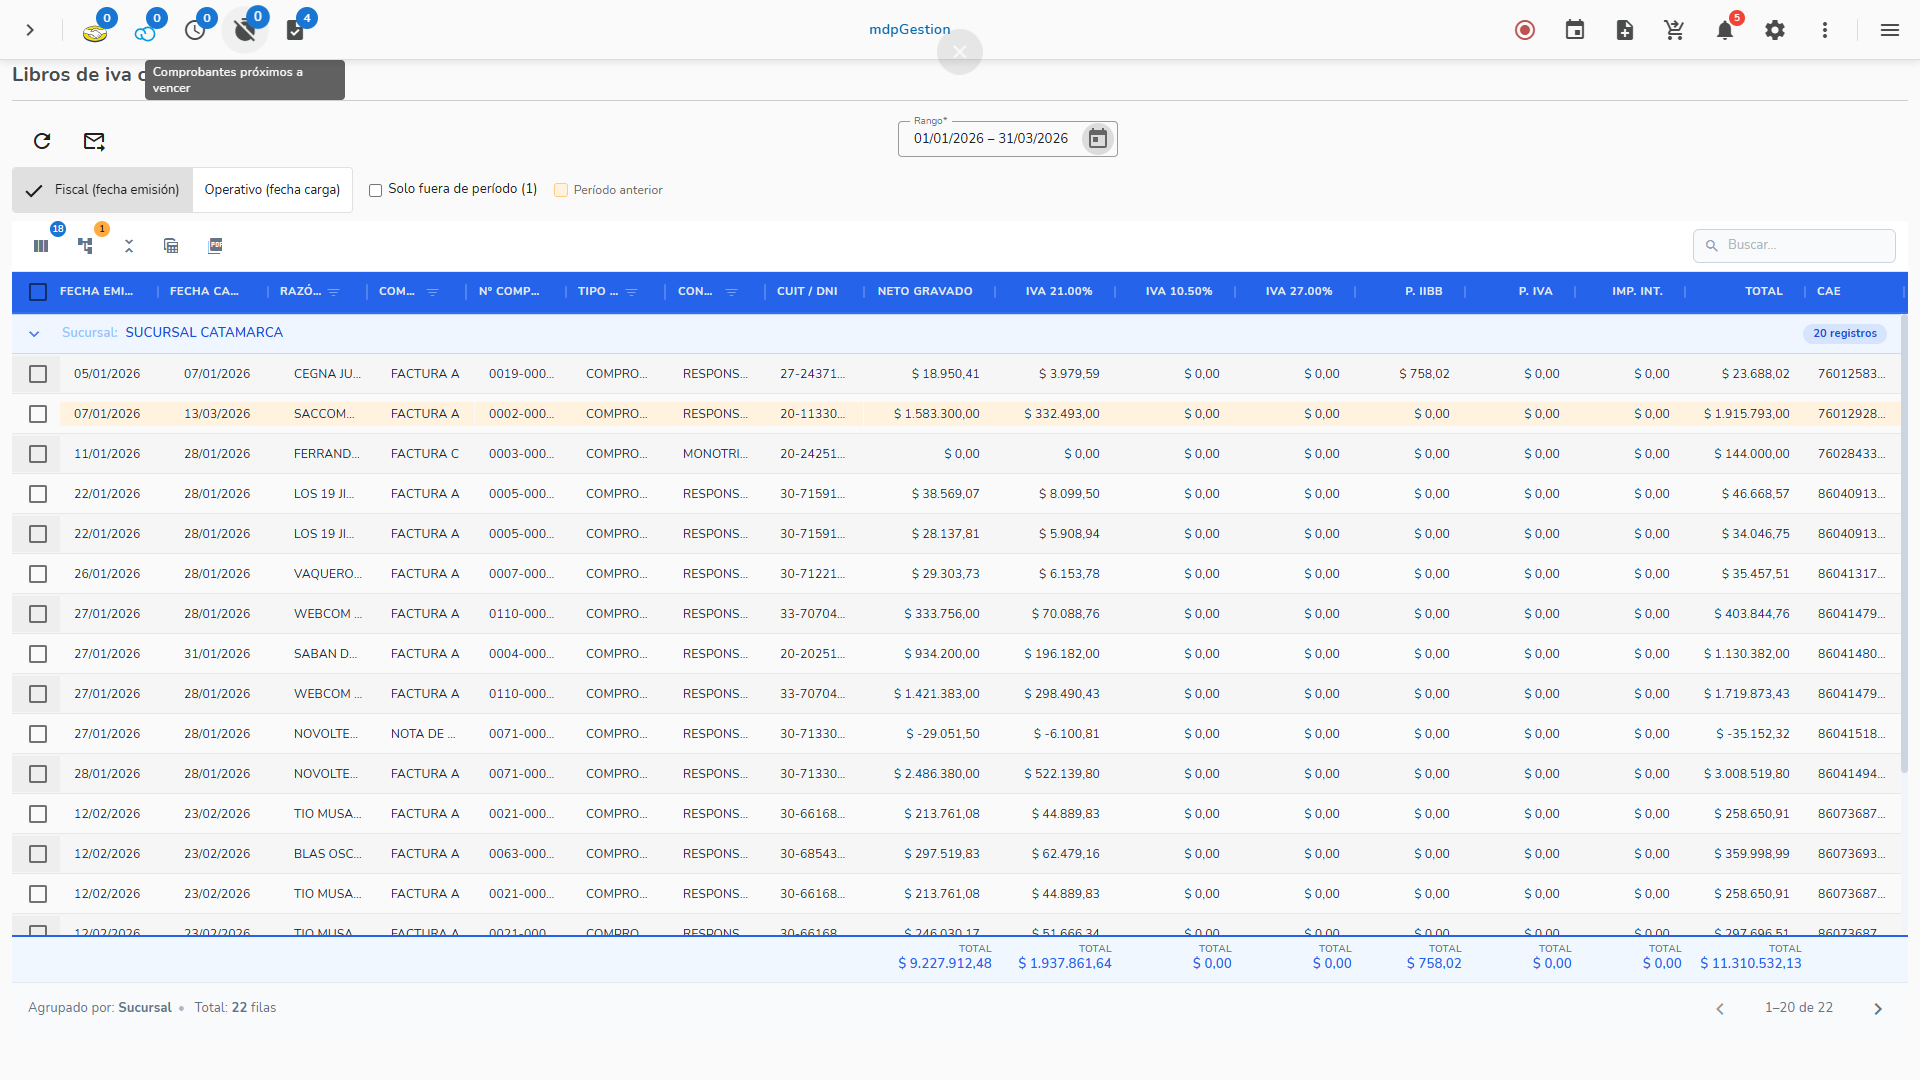Viewport: 1920px width, 1080px height.
Task: Click the export to spreadsheet icon
Action: click(171, 246)
